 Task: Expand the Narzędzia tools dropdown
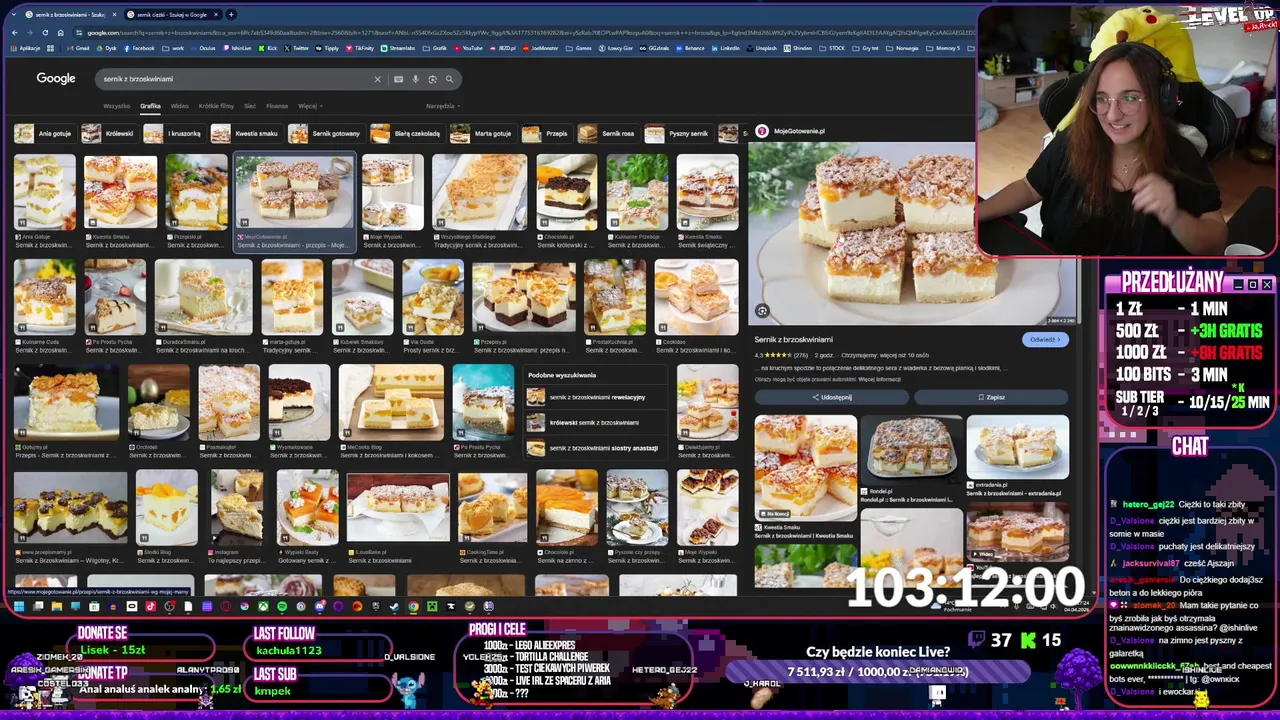coord(442,106)
